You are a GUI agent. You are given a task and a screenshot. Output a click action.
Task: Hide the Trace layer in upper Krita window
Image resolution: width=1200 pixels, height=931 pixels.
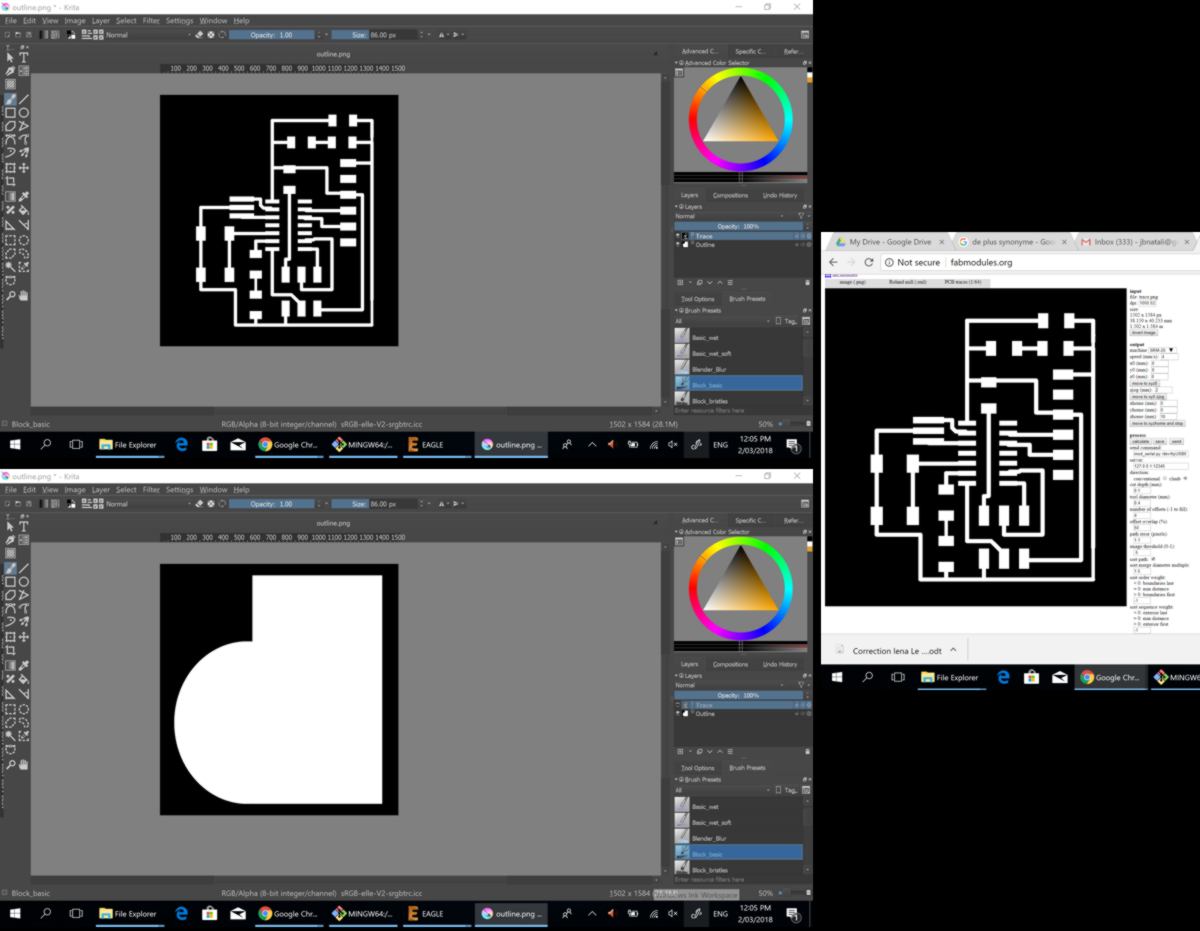tap(678, 236)
